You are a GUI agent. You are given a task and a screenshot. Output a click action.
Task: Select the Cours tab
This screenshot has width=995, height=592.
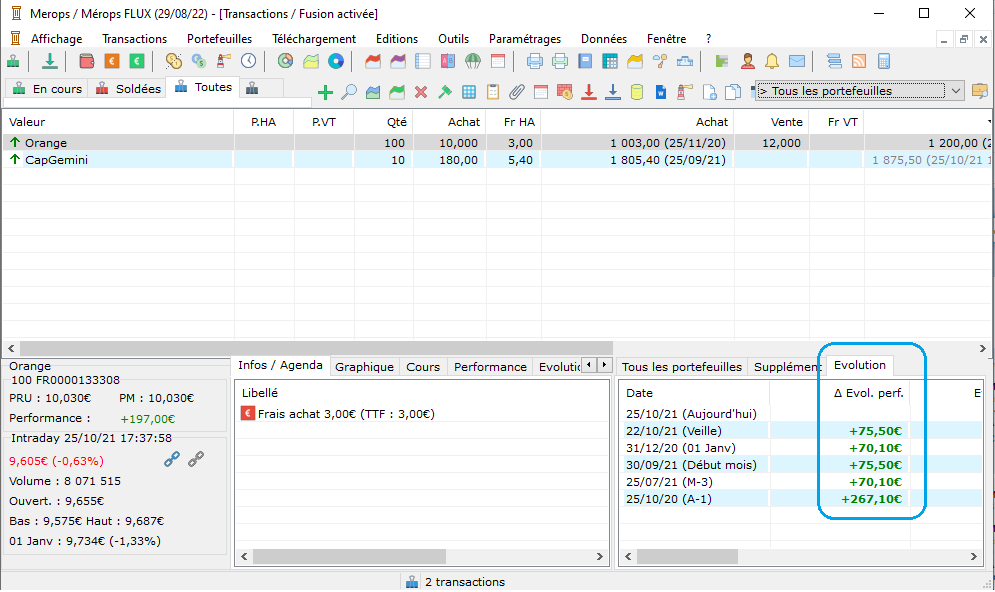[x=423, y=367]
